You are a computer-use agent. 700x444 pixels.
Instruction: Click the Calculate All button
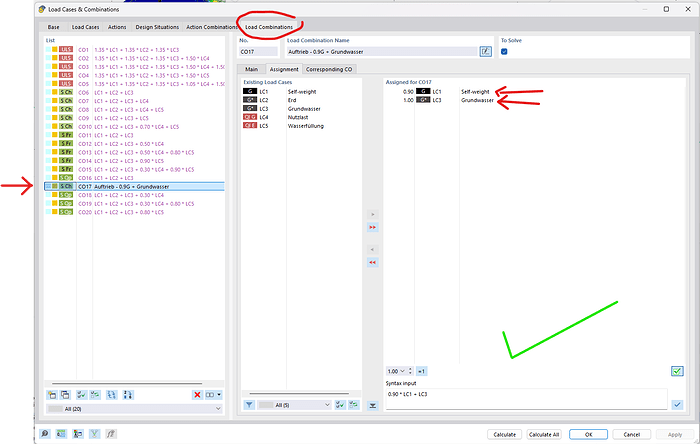click(x=544, y=434)
